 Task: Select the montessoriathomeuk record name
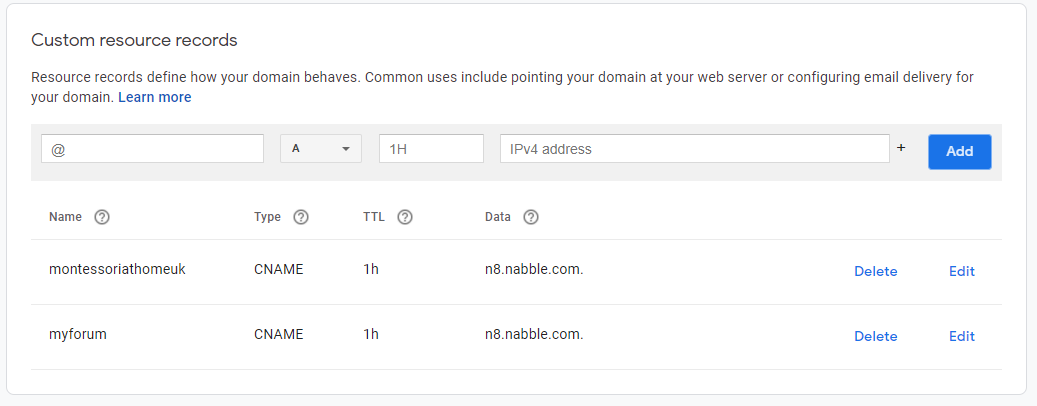click(x=117, y=270)
